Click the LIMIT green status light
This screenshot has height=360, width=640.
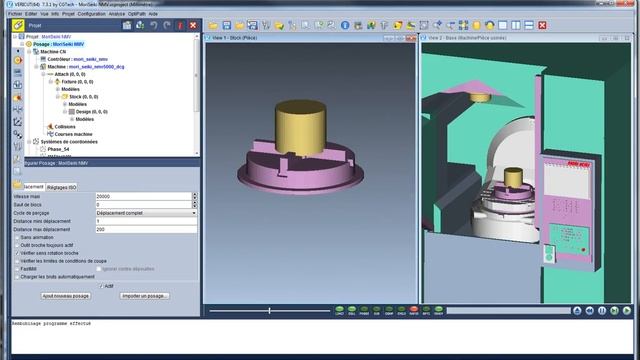tap(339, 310)
